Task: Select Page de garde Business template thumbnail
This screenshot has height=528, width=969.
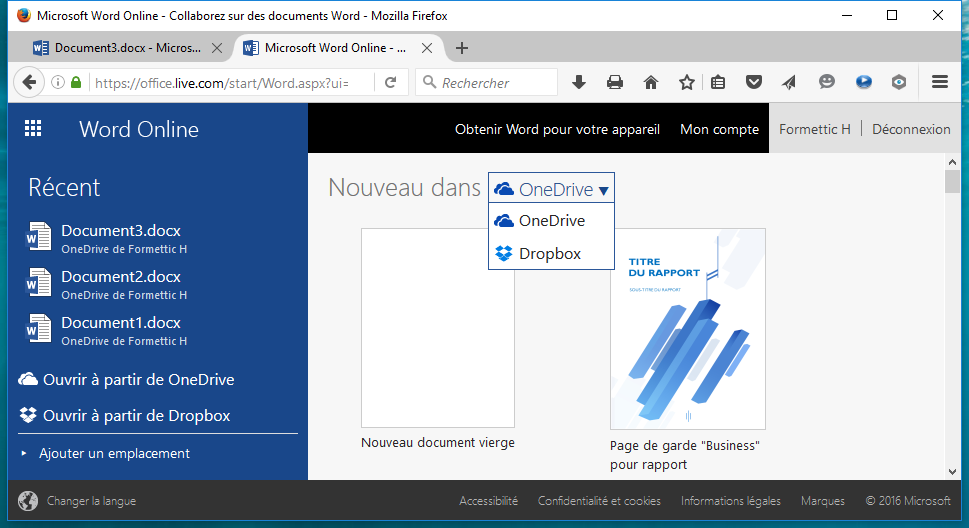Action: pyautogui.click(x=688, y=329)
